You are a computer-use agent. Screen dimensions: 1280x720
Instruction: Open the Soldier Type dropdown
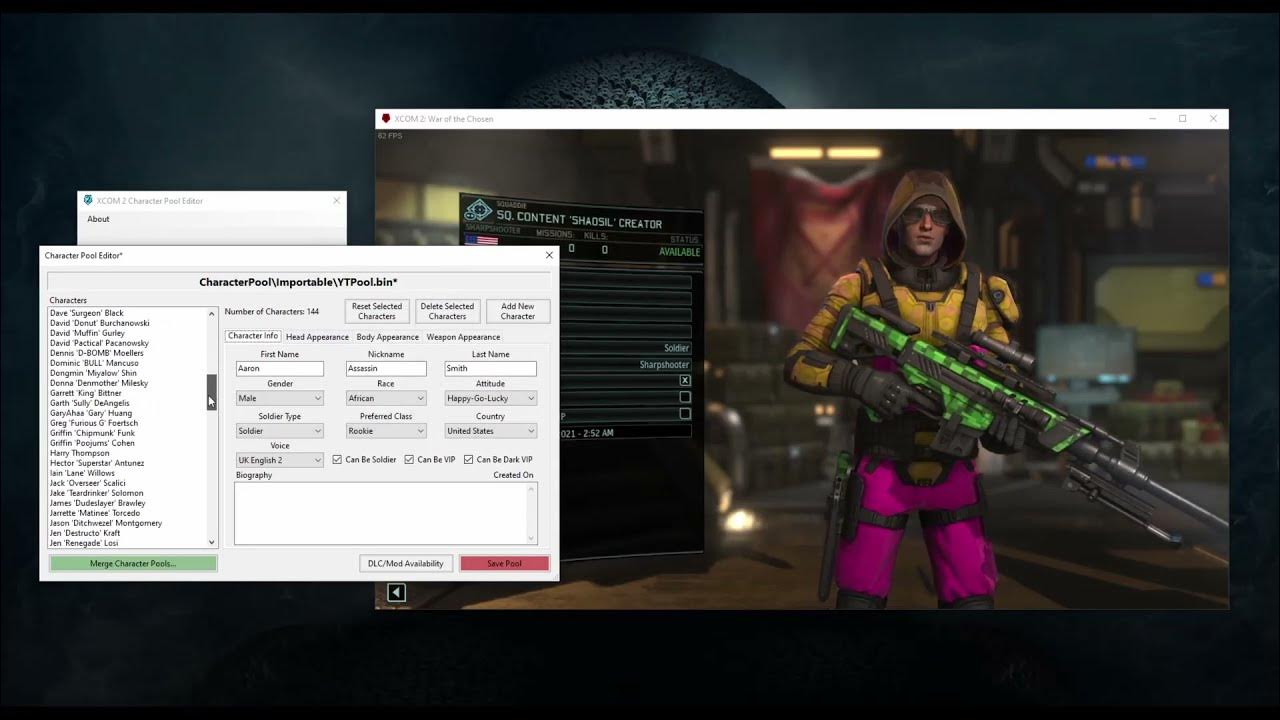(279, 431)
